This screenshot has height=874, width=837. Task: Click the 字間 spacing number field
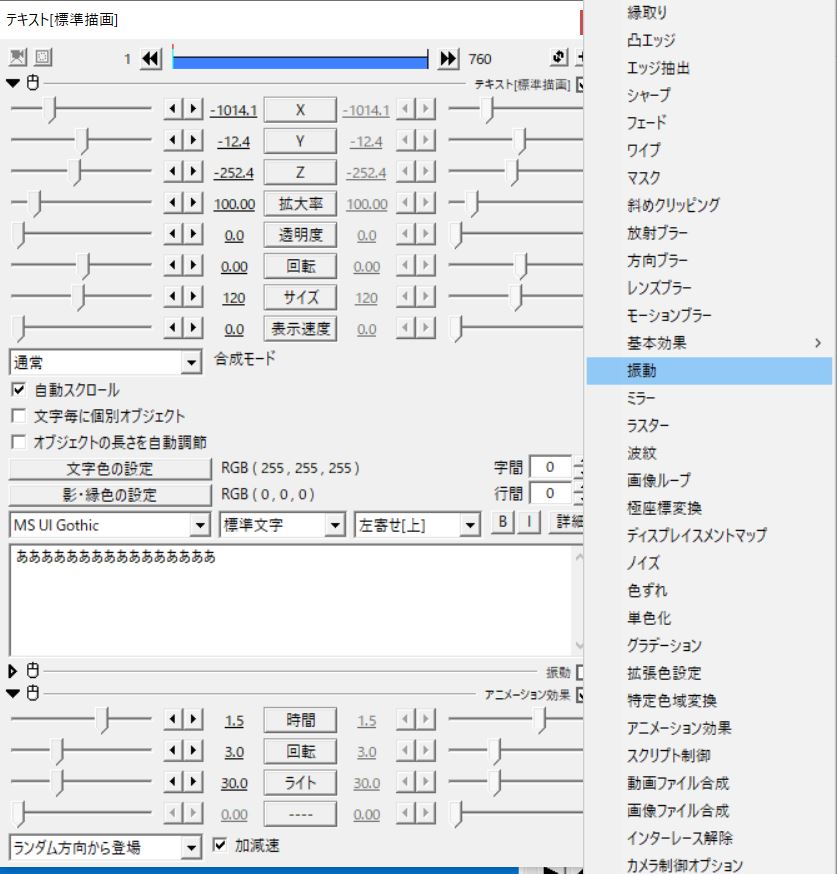551,467
